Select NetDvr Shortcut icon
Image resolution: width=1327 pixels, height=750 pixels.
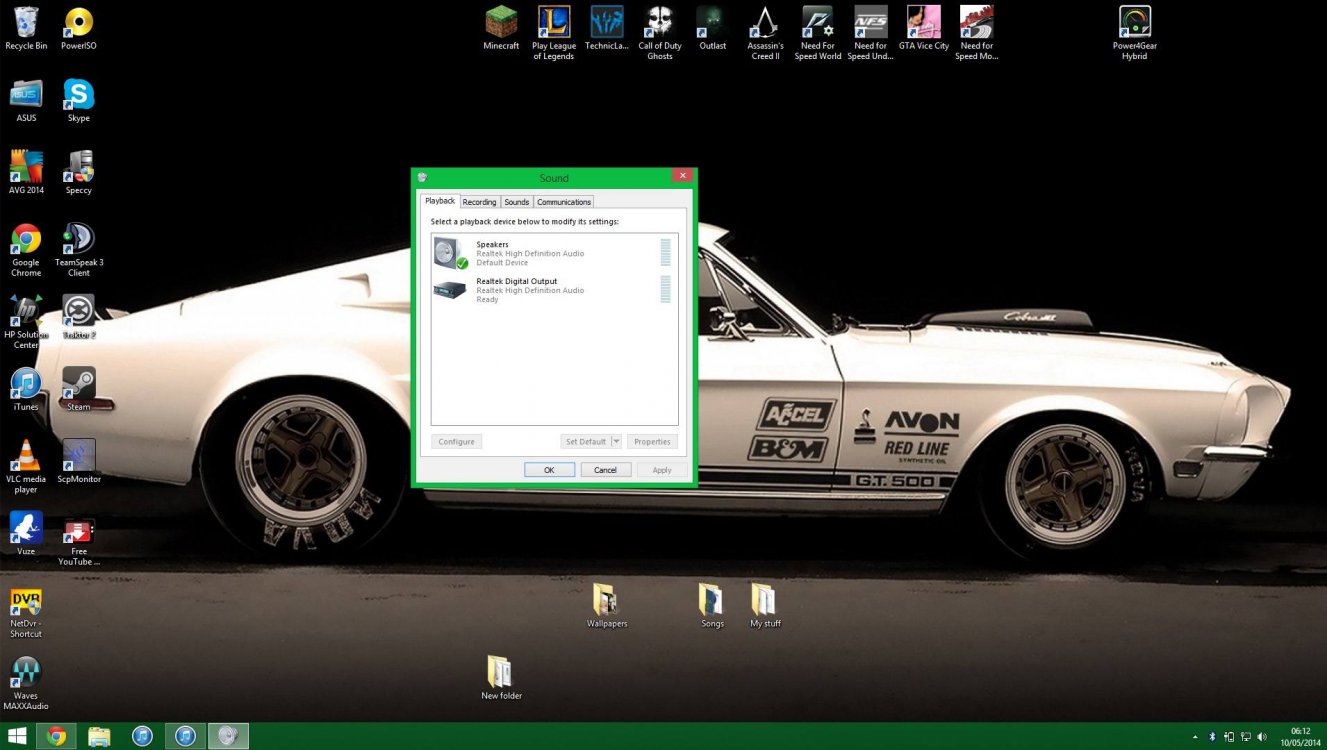pyautogui.click(x=26, y=612)
